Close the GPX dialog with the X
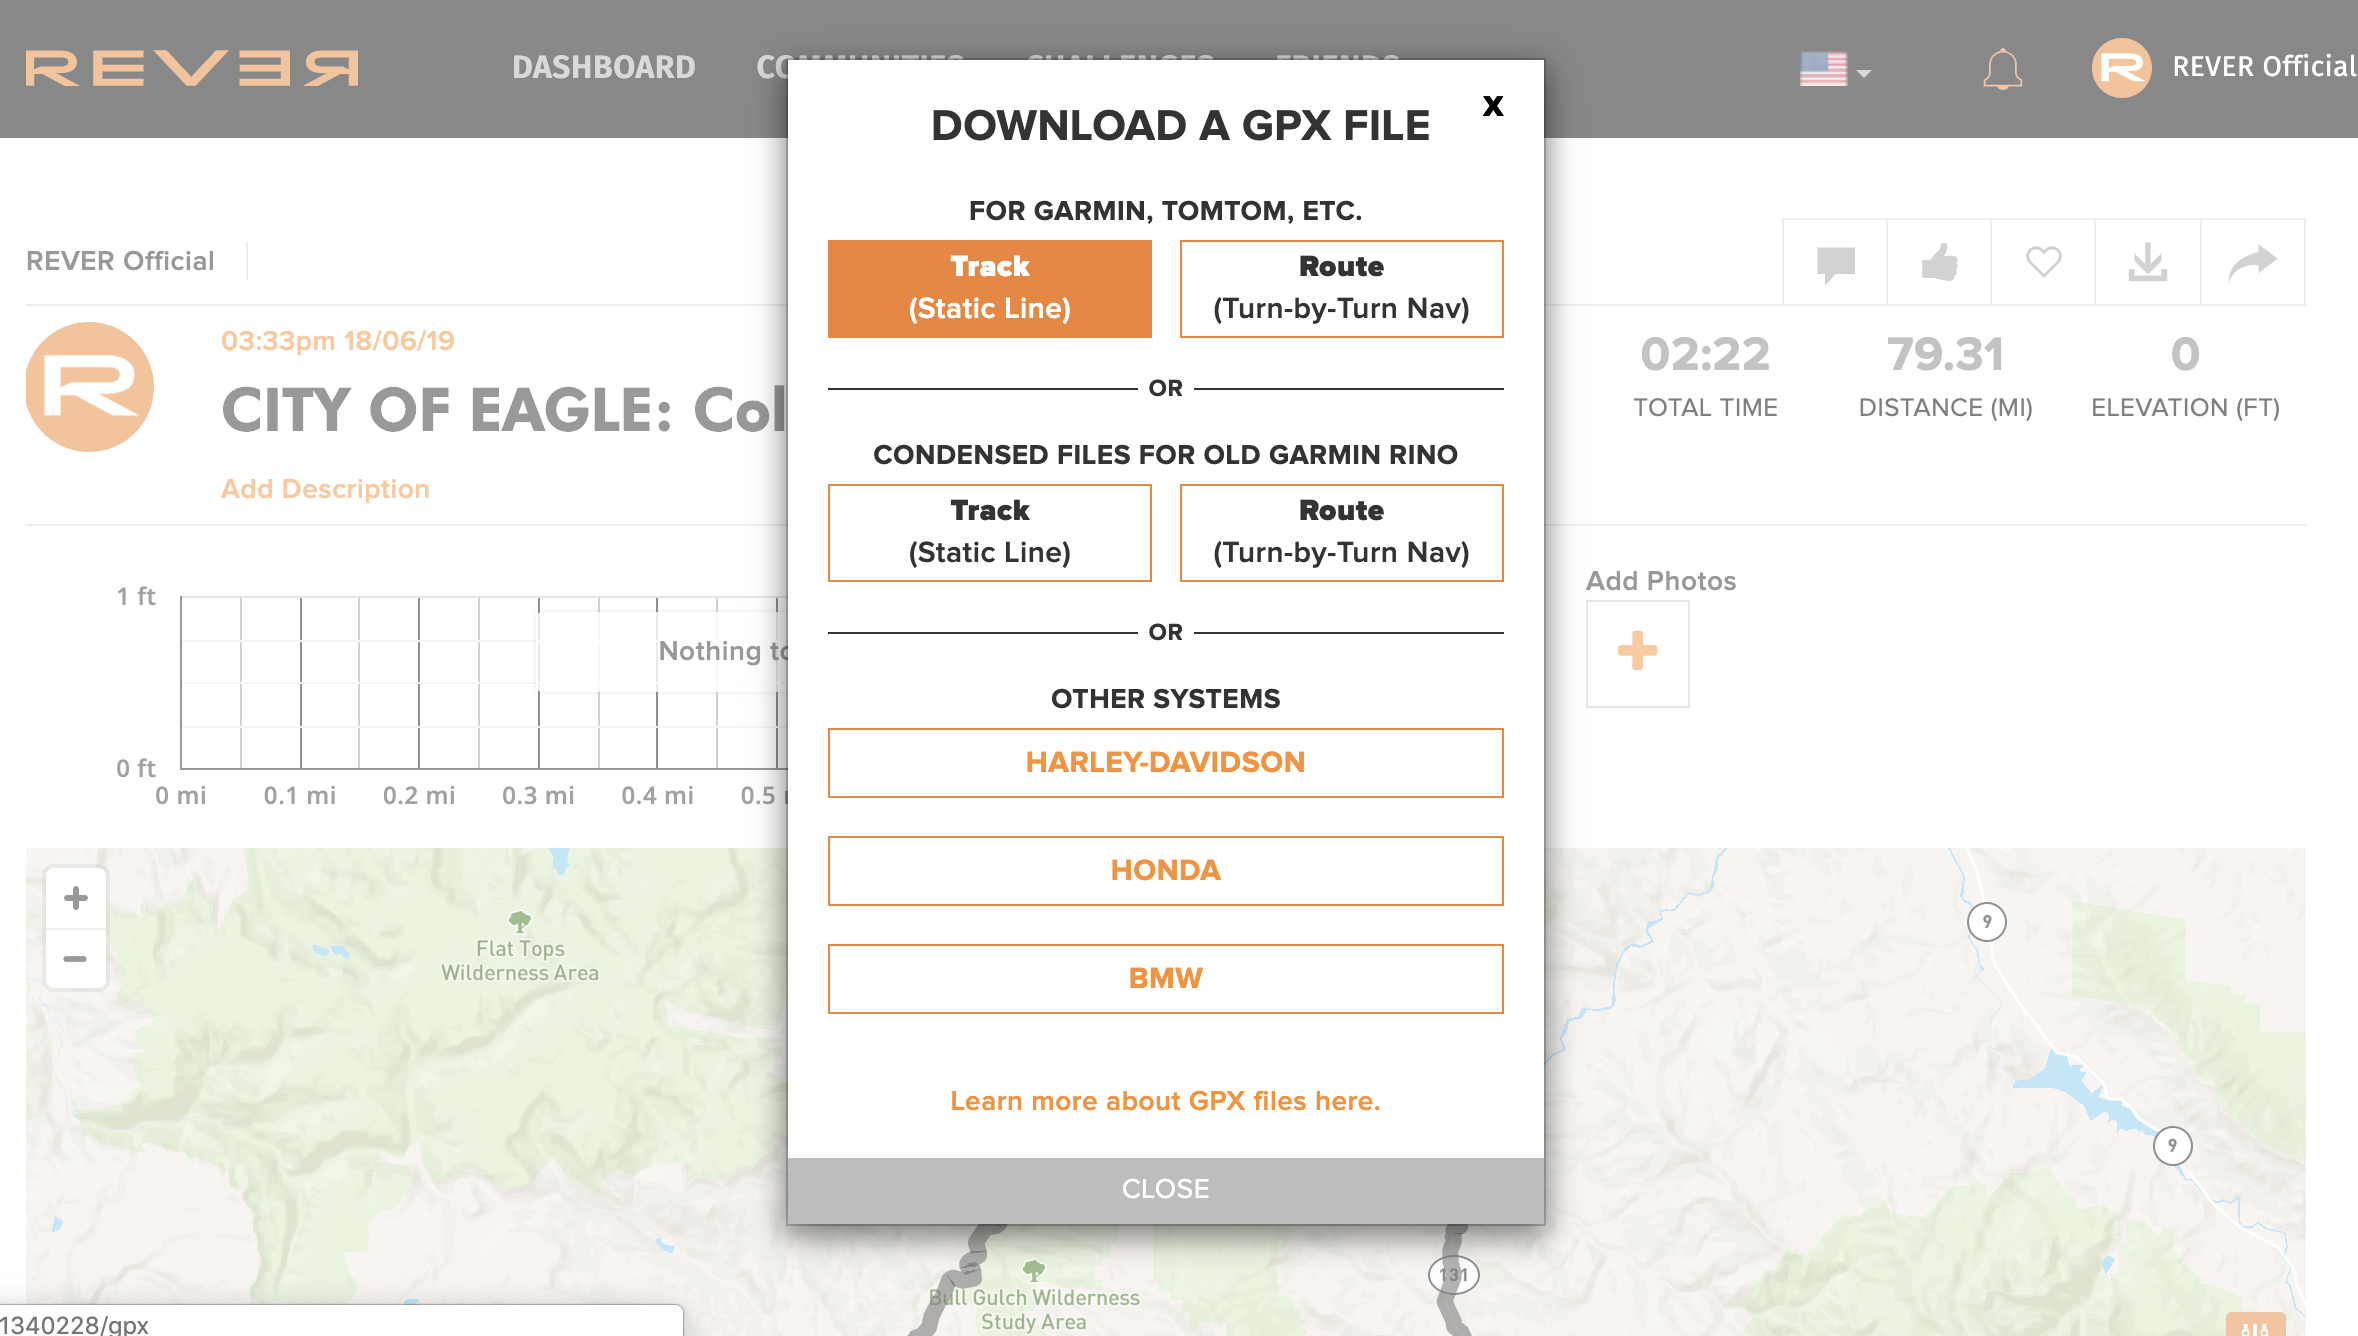Viewport: 2358px width, 1336px height. coord(1493,106)
